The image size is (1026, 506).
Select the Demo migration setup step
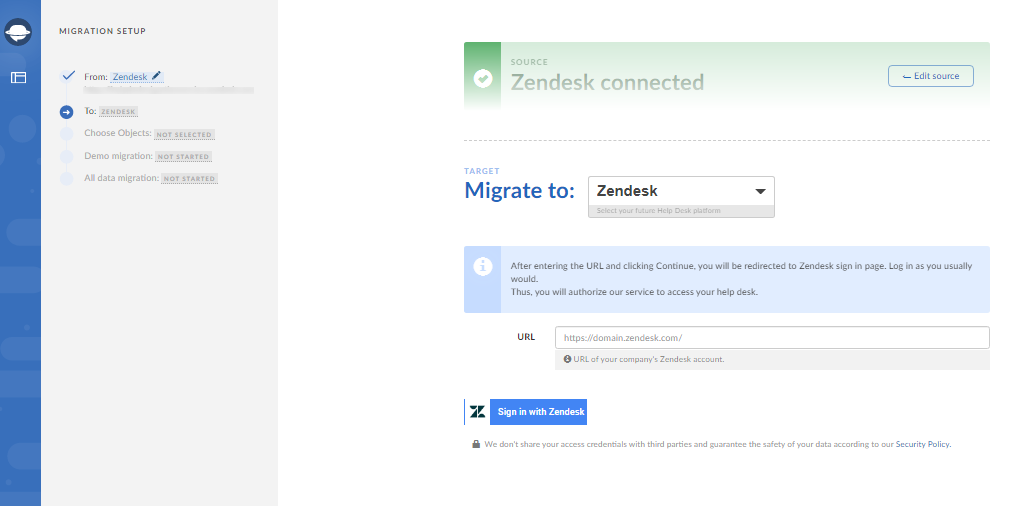tap(118, 156)
